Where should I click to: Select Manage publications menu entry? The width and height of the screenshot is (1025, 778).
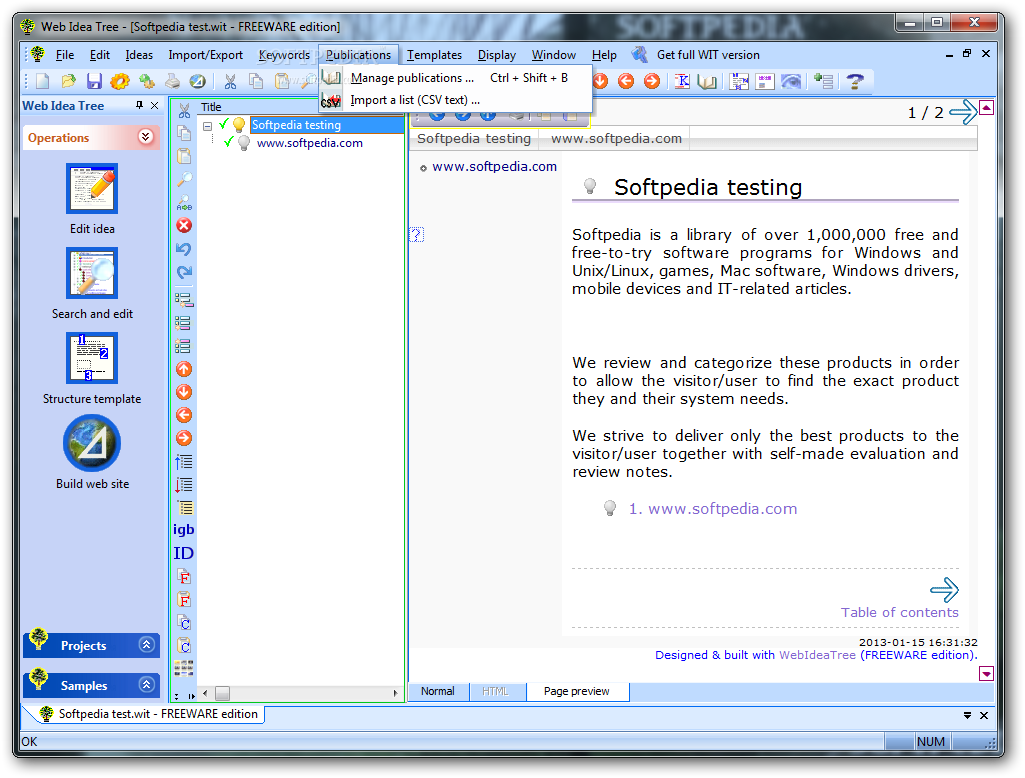click(x=456, y=78)
